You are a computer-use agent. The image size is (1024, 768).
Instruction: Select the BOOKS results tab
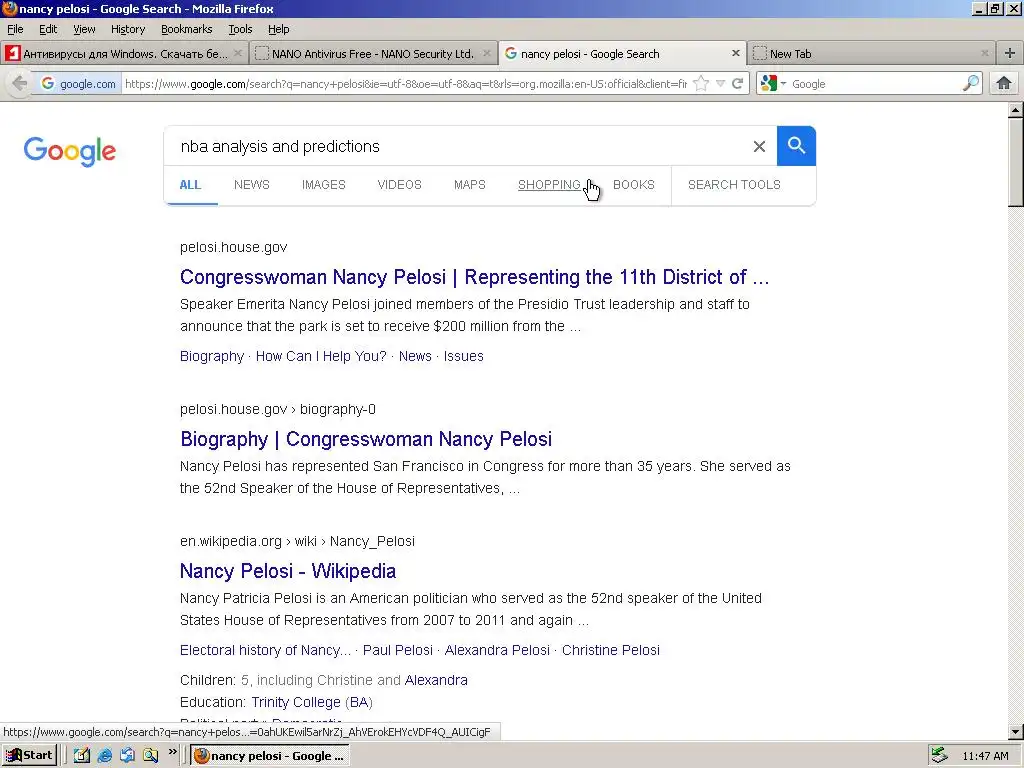(x=633, y=185)
